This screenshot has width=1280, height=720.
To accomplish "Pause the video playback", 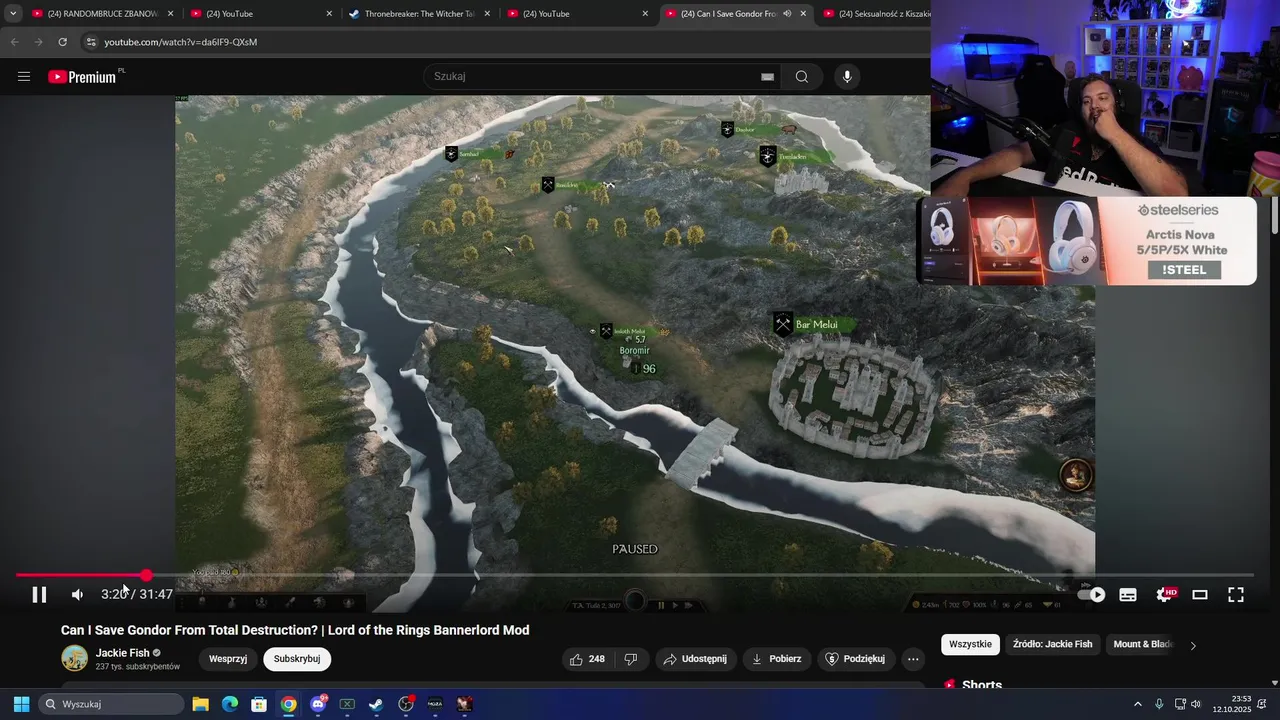I will [x=39, y=595].
